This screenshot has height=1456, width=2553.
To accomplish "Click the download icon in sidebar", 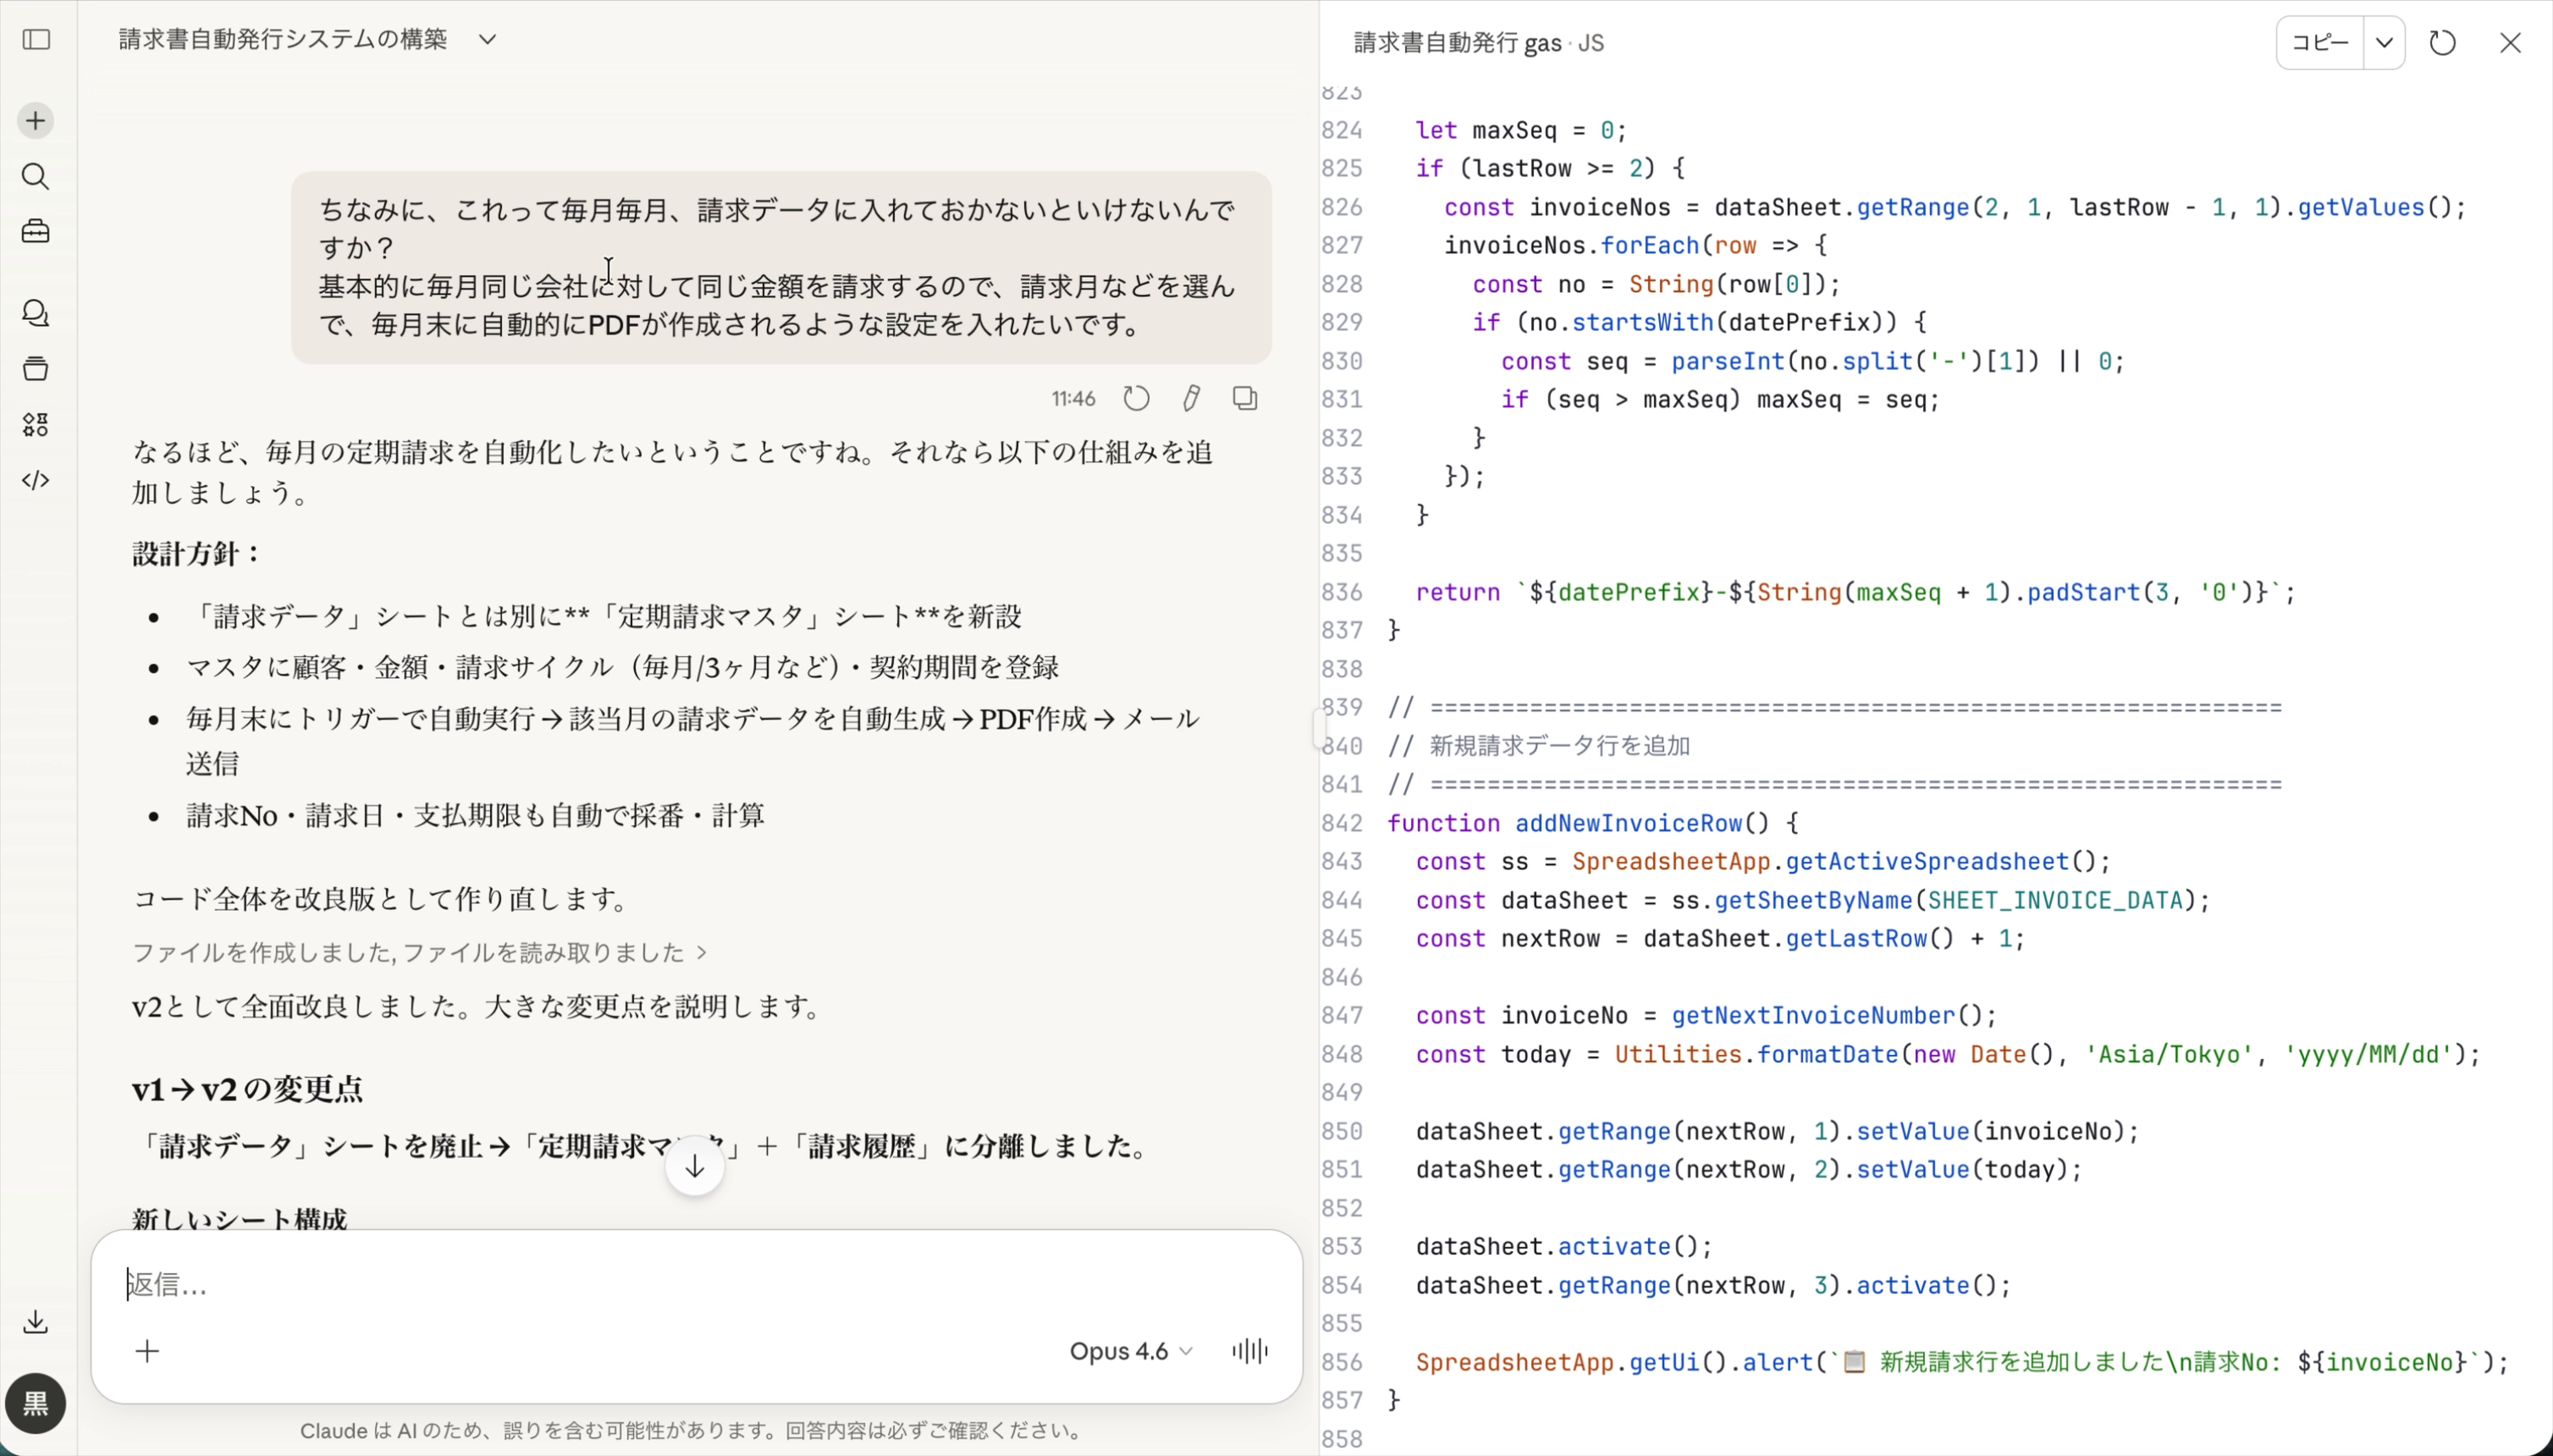I will [x=36, y=1322].
